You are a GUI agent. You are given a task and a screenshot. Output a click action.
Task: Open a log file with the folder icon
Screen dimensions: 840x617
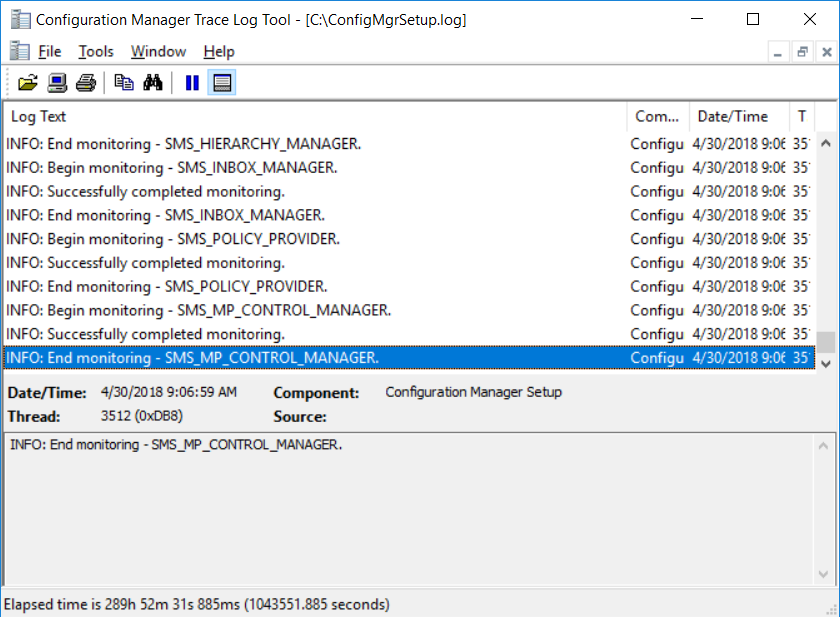point(27,83)
